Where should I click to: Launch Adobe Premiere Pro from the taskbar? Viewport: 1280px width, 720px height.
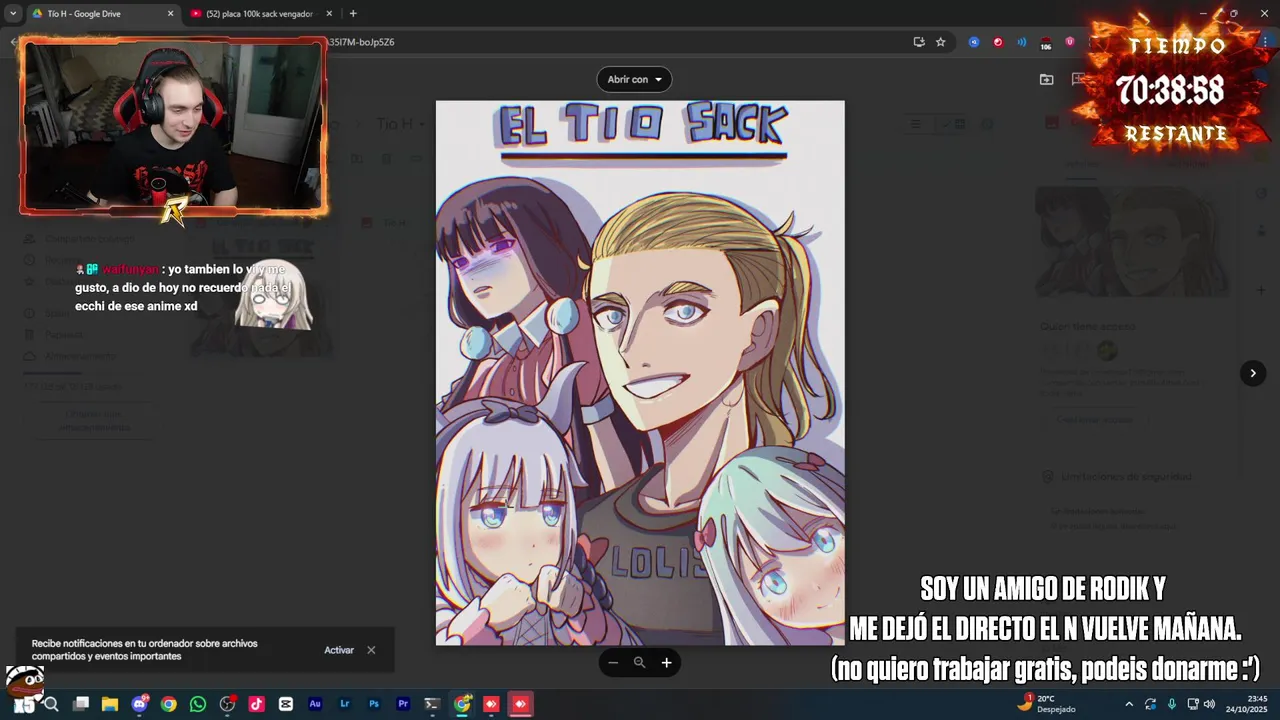[x=403, y=704]
